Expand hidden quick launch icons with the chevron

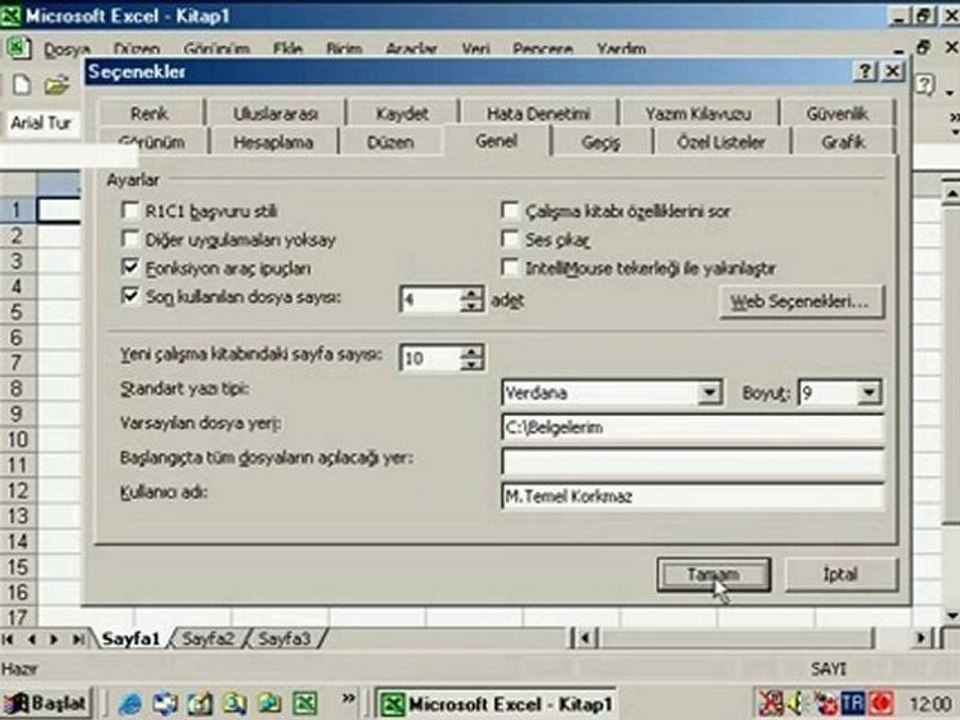pyautogui.click(x=348, y=698)
